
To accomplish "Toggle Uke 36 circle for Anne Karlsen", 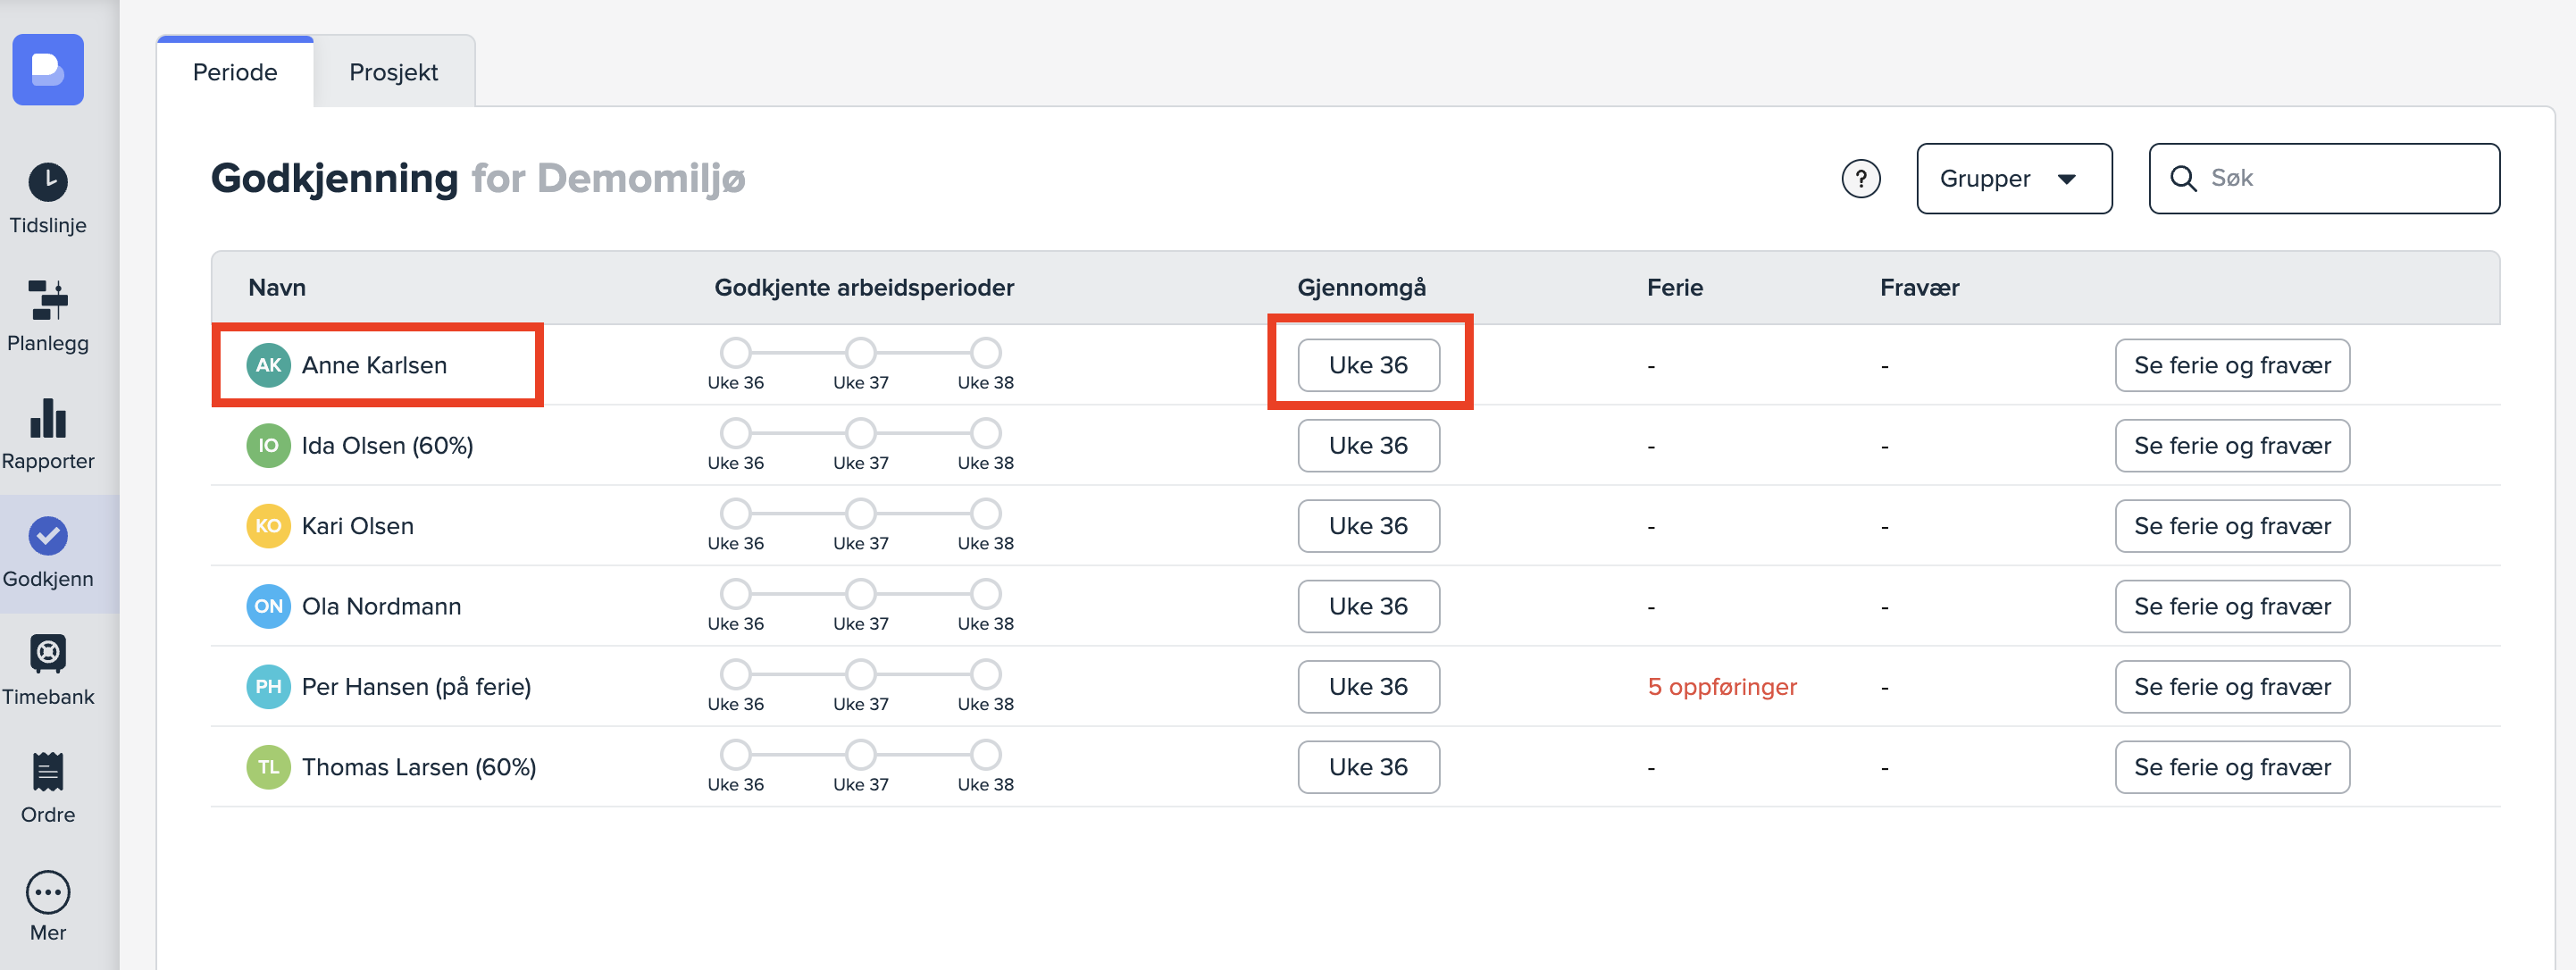I will 736,352.
